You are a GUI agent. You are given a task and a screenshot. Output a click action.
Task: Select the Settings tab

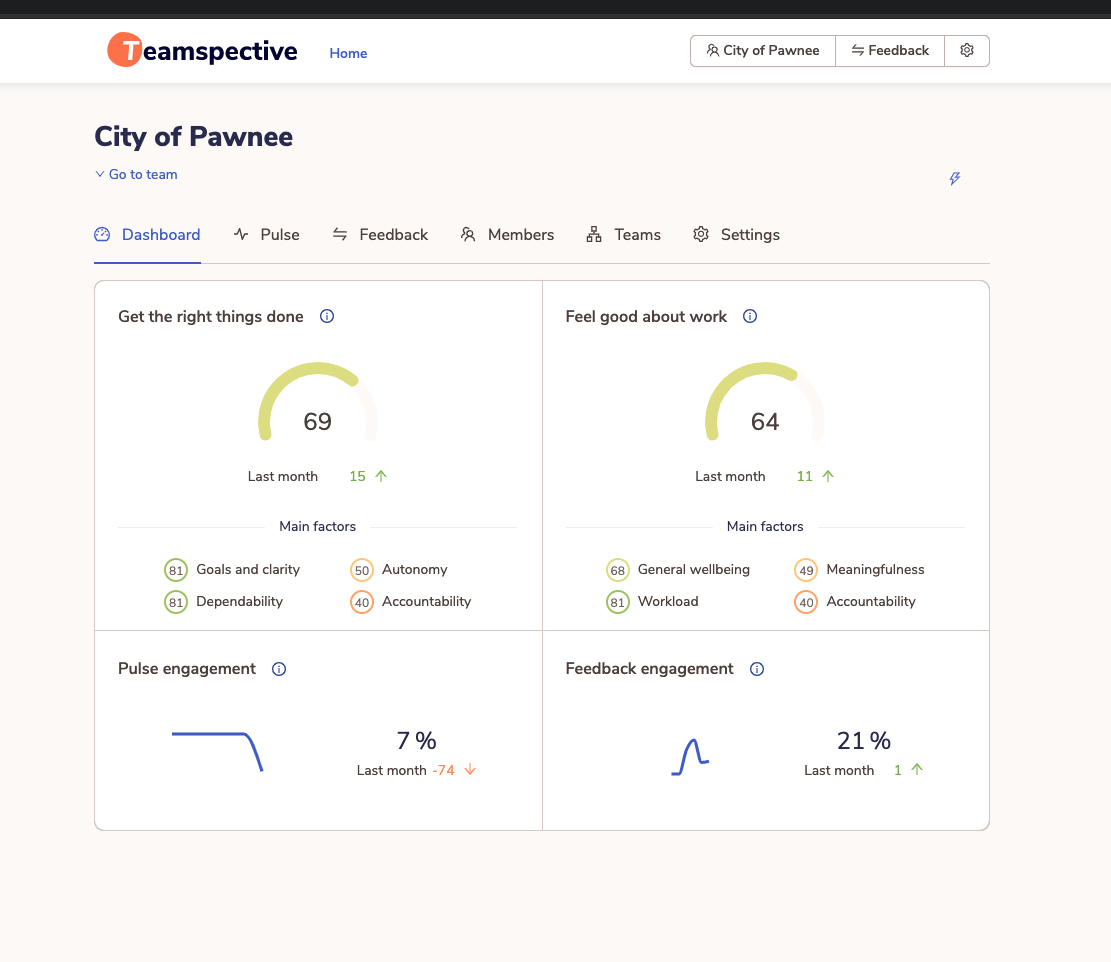click(736, 235)
